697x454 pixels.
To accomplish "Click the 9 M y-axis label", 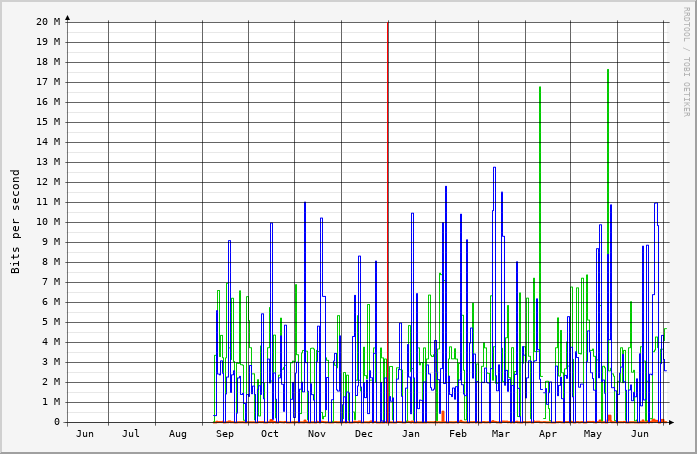I will tap(51, 241).
